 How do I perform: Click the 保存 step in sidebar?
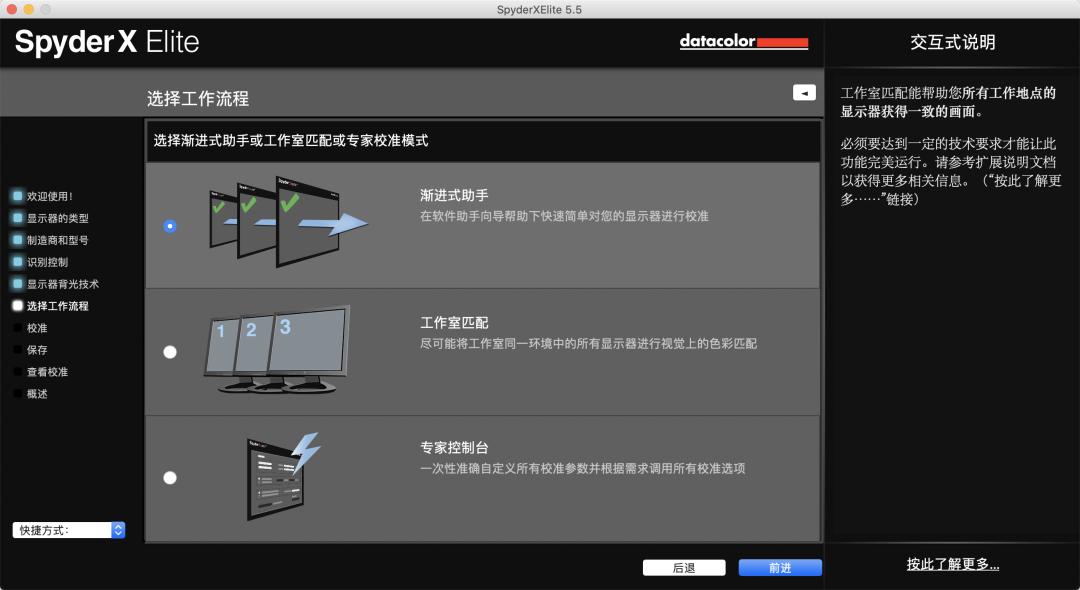pyautogui.click(x=37, y=350)
